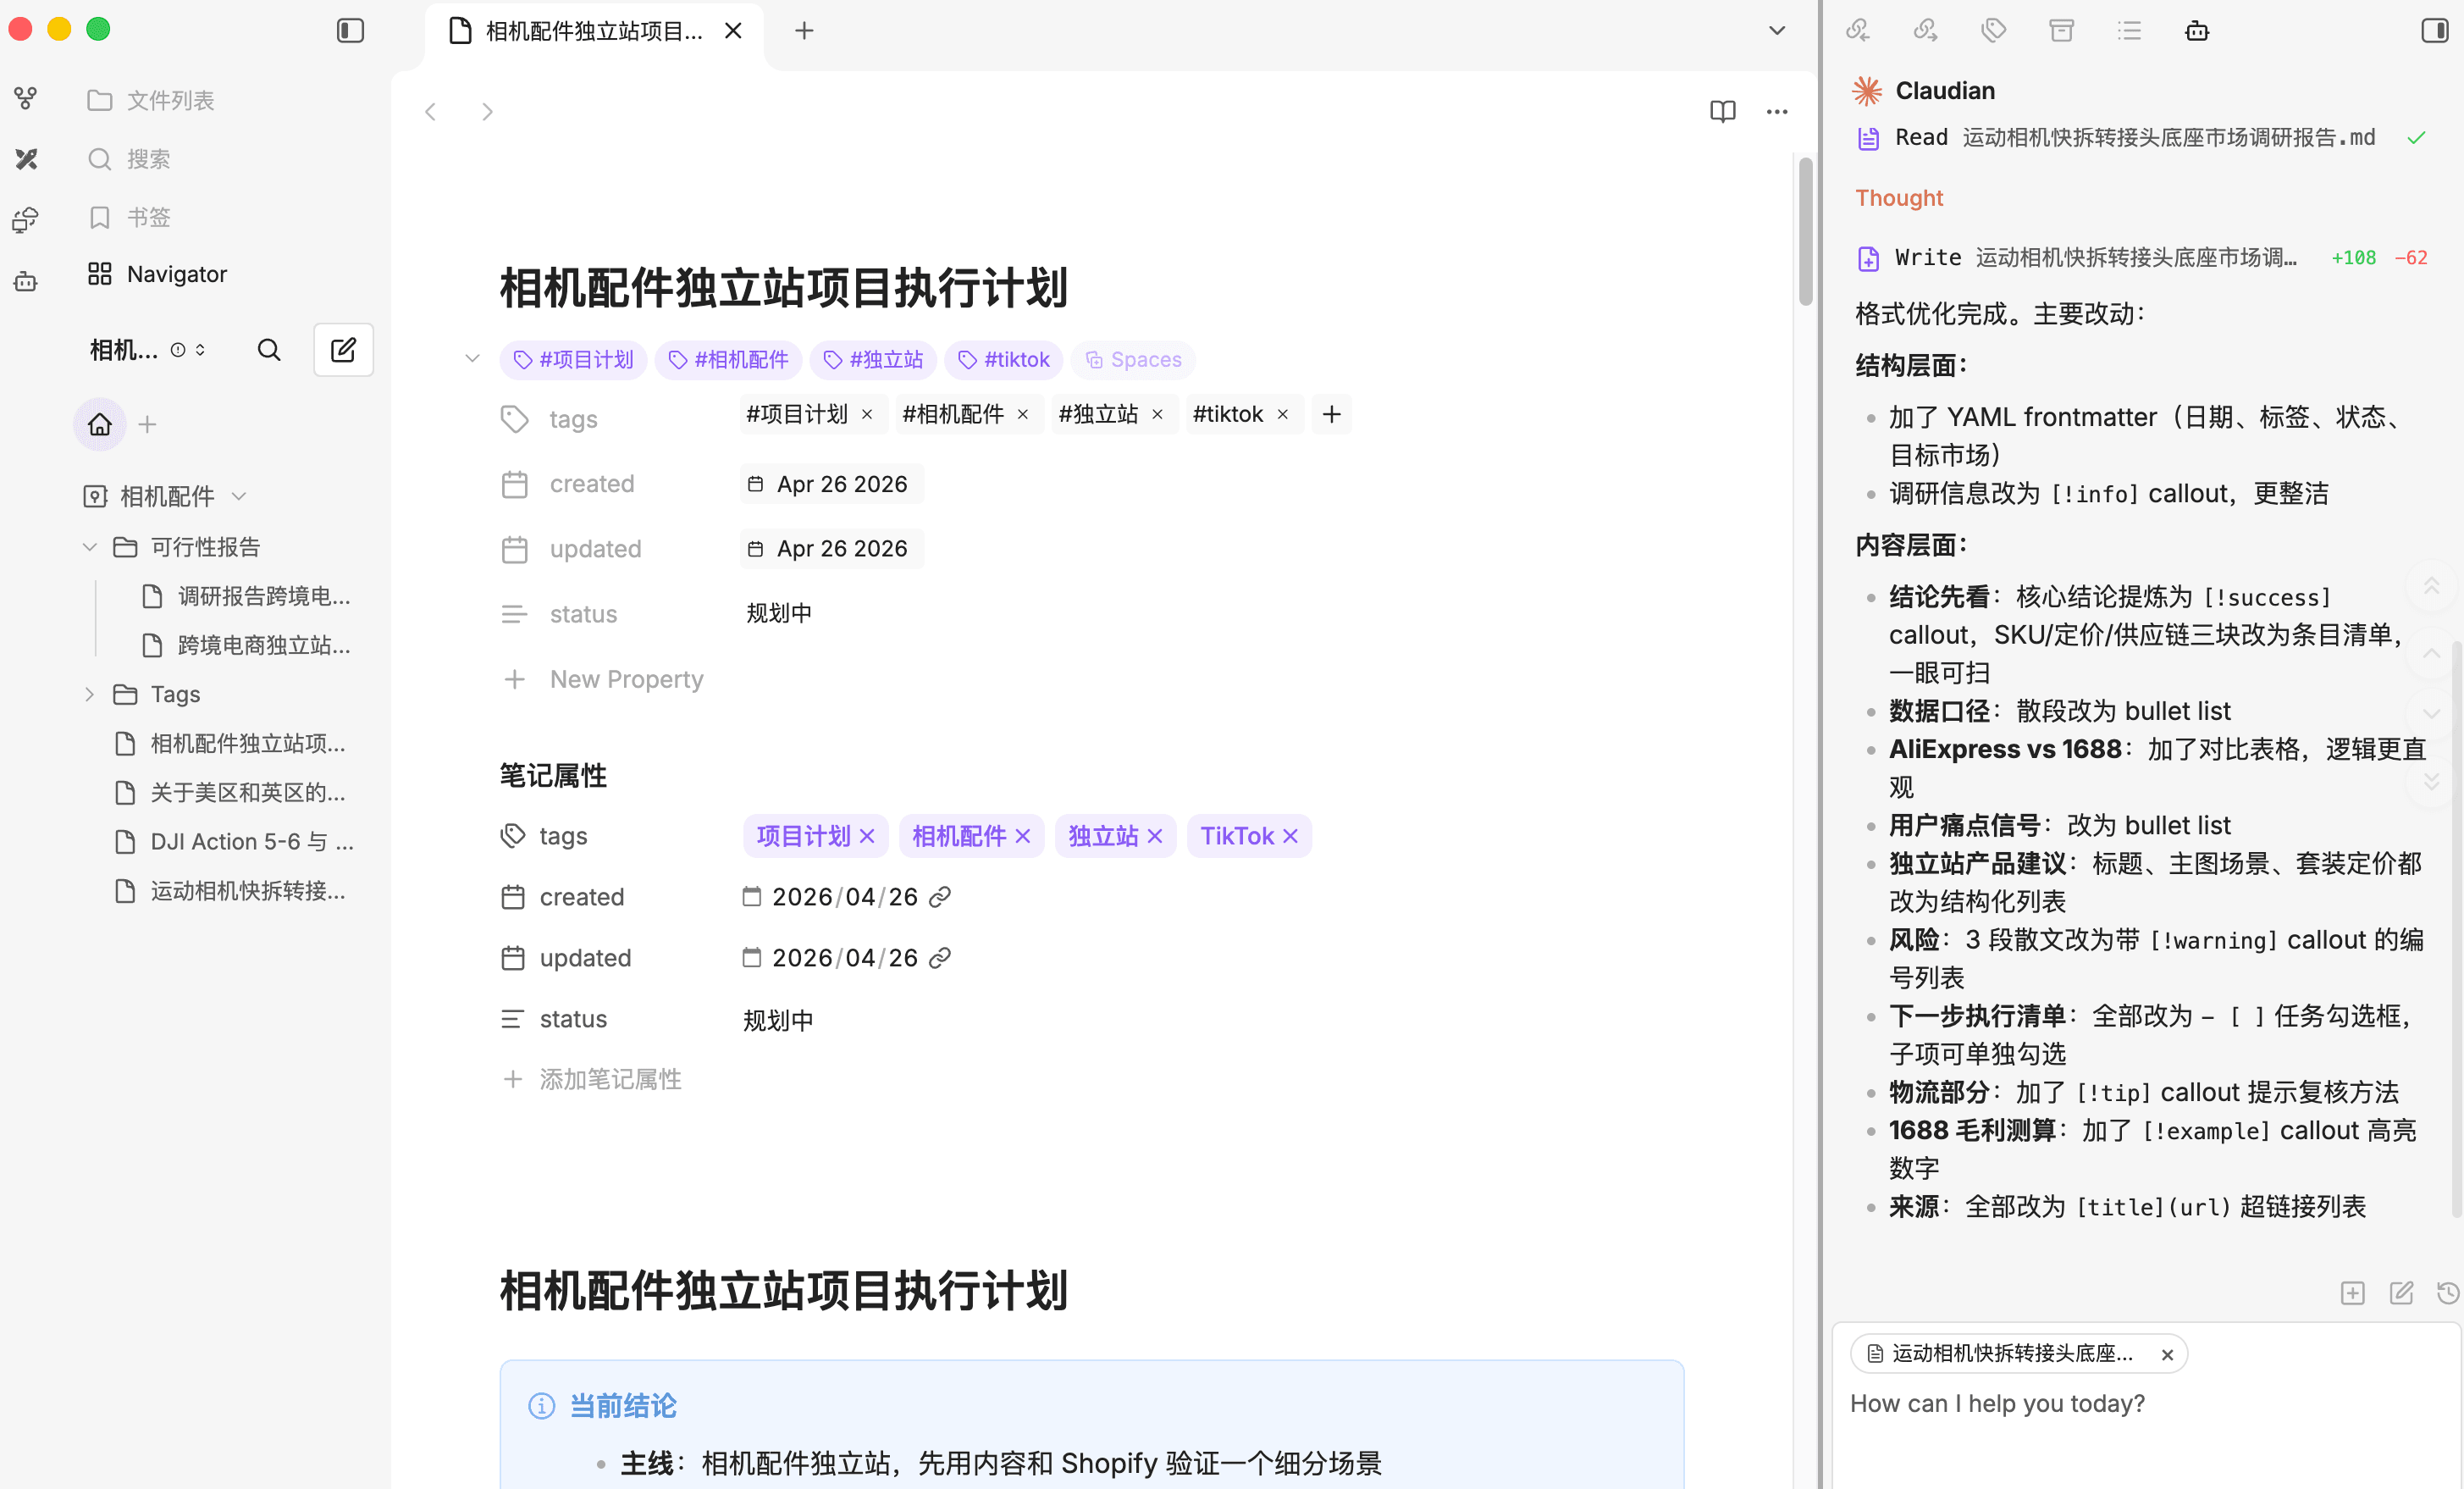Remove the attached note chip 运动相机快拆转接头底座
Screen dimensions: 2464x1489
click(x=2167, y=1355)
